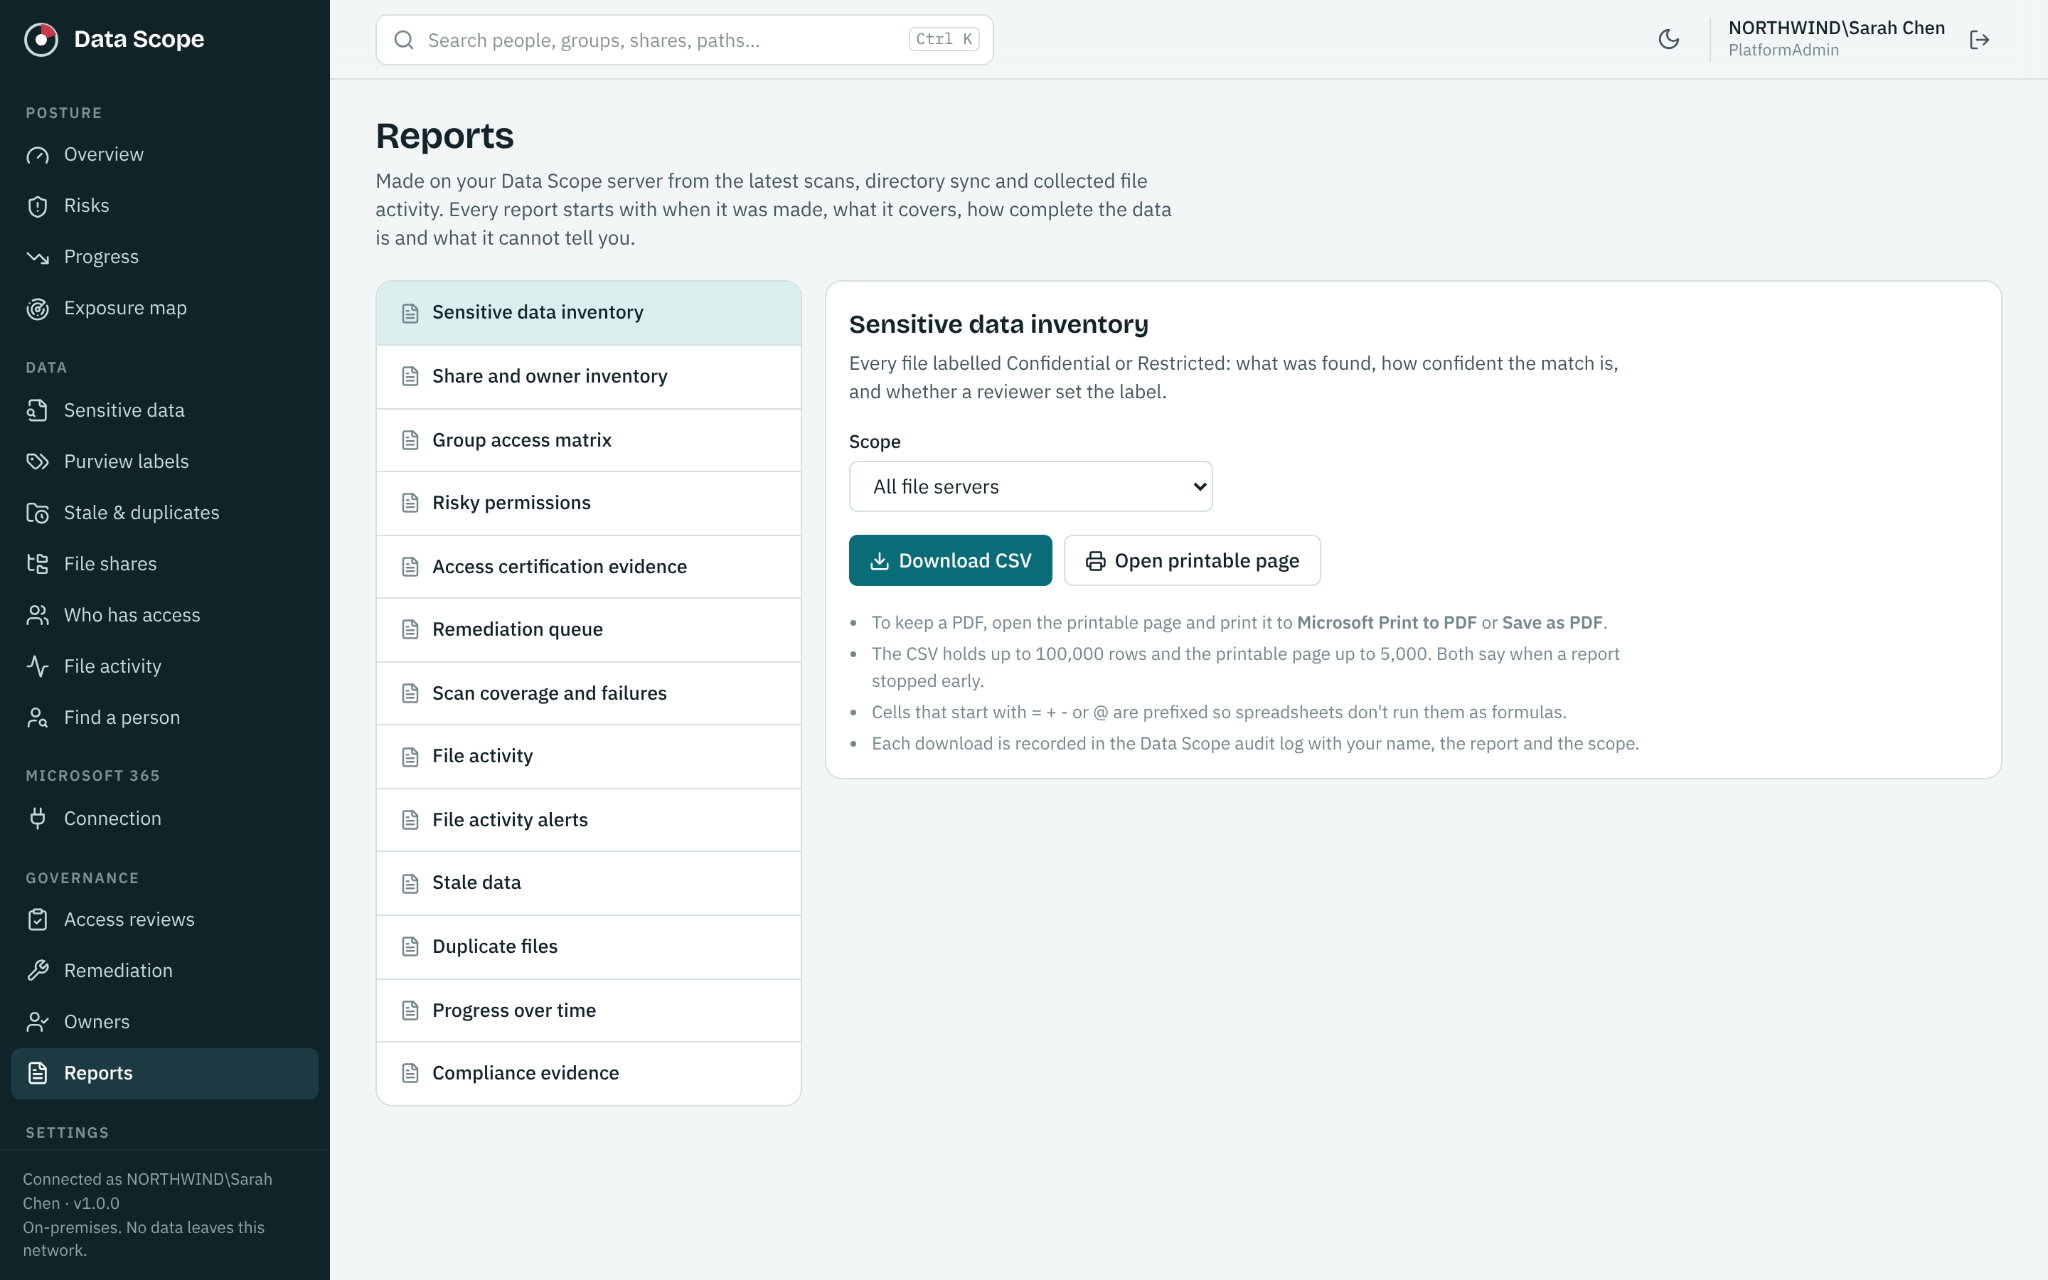2048x1280 pixels.
Task: Focus the search people, groups, shares field
Action: coord(684,40)
